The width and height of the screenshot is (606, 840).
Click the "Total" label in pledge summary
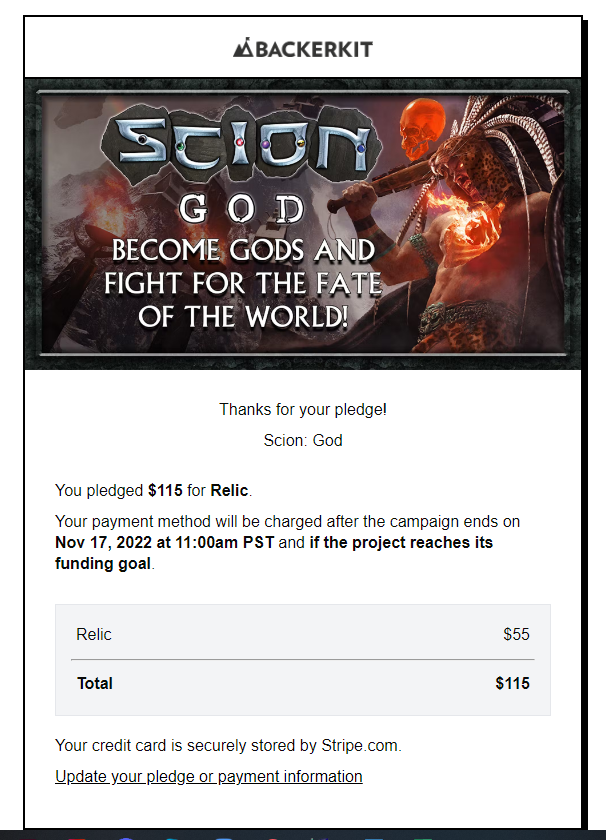pyautogui.click(x=95, y=684)
